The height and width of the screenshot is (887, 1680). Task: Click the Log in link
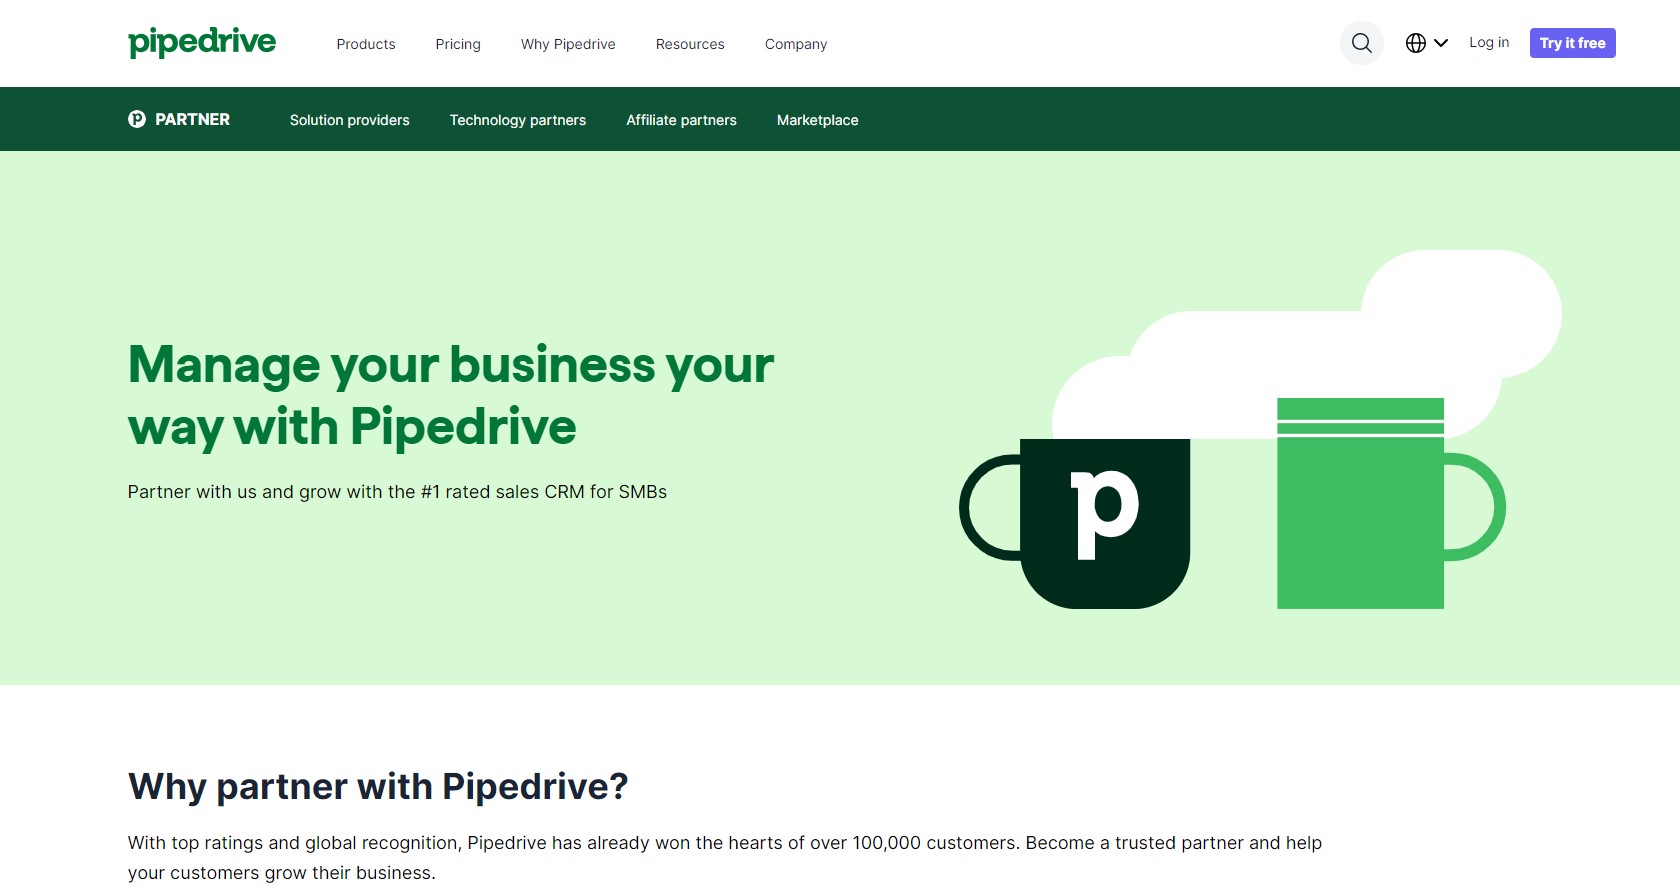(1489, 43)
